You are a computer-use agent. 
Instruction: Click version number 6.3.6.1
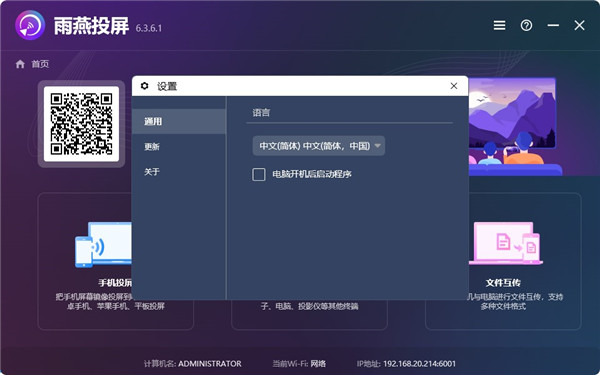pos(148,28)
